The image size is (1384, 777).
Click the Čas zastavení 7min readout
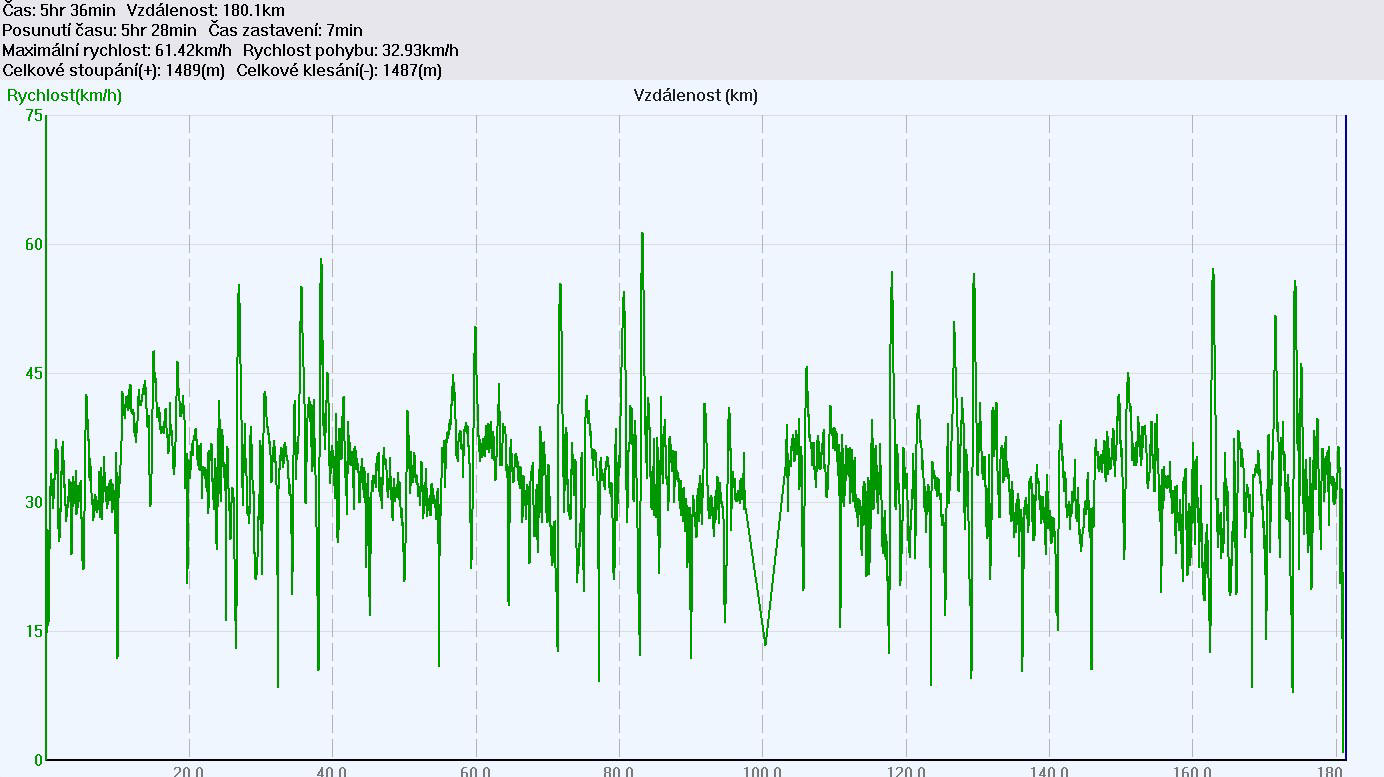pos(286,30)
